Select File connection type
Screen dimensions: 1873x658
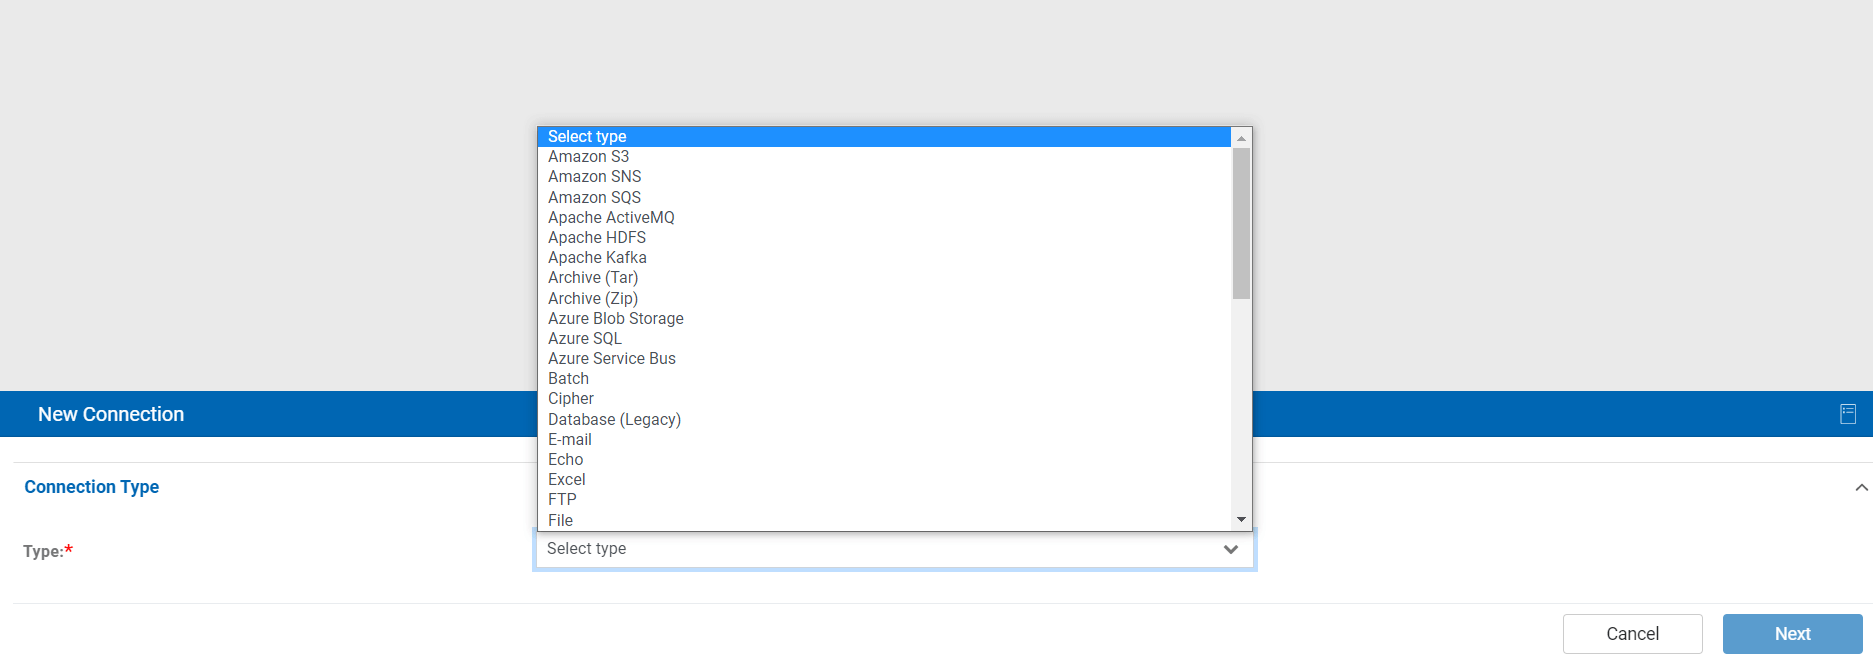884,520
